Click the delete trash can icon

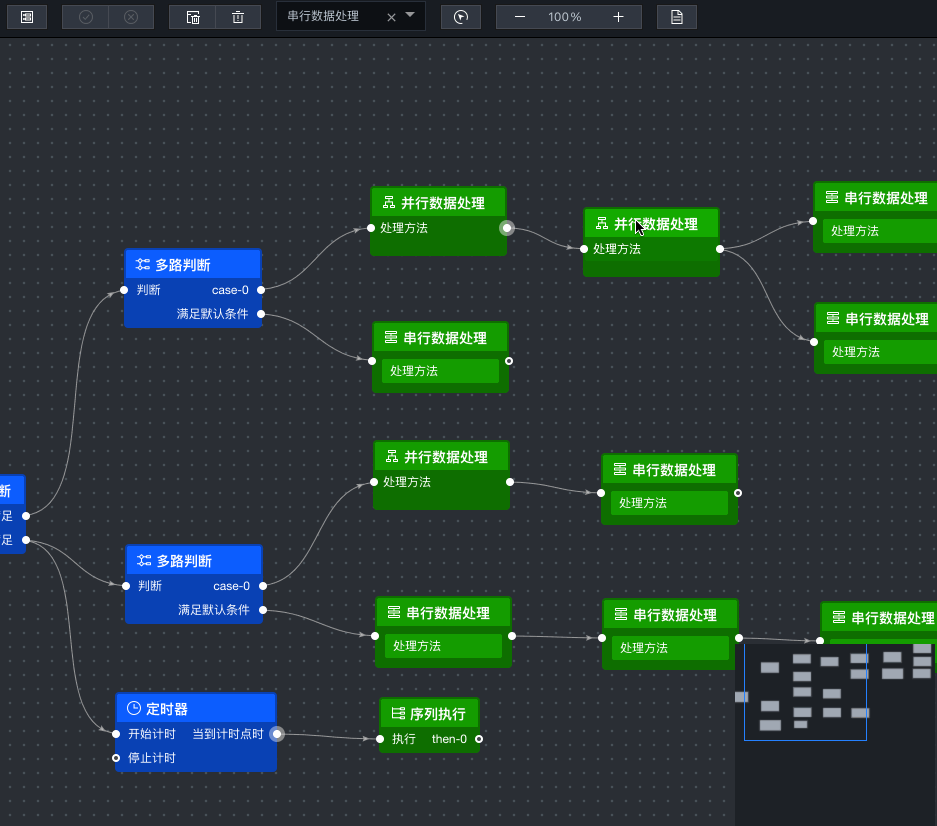(x=238, y=17)
